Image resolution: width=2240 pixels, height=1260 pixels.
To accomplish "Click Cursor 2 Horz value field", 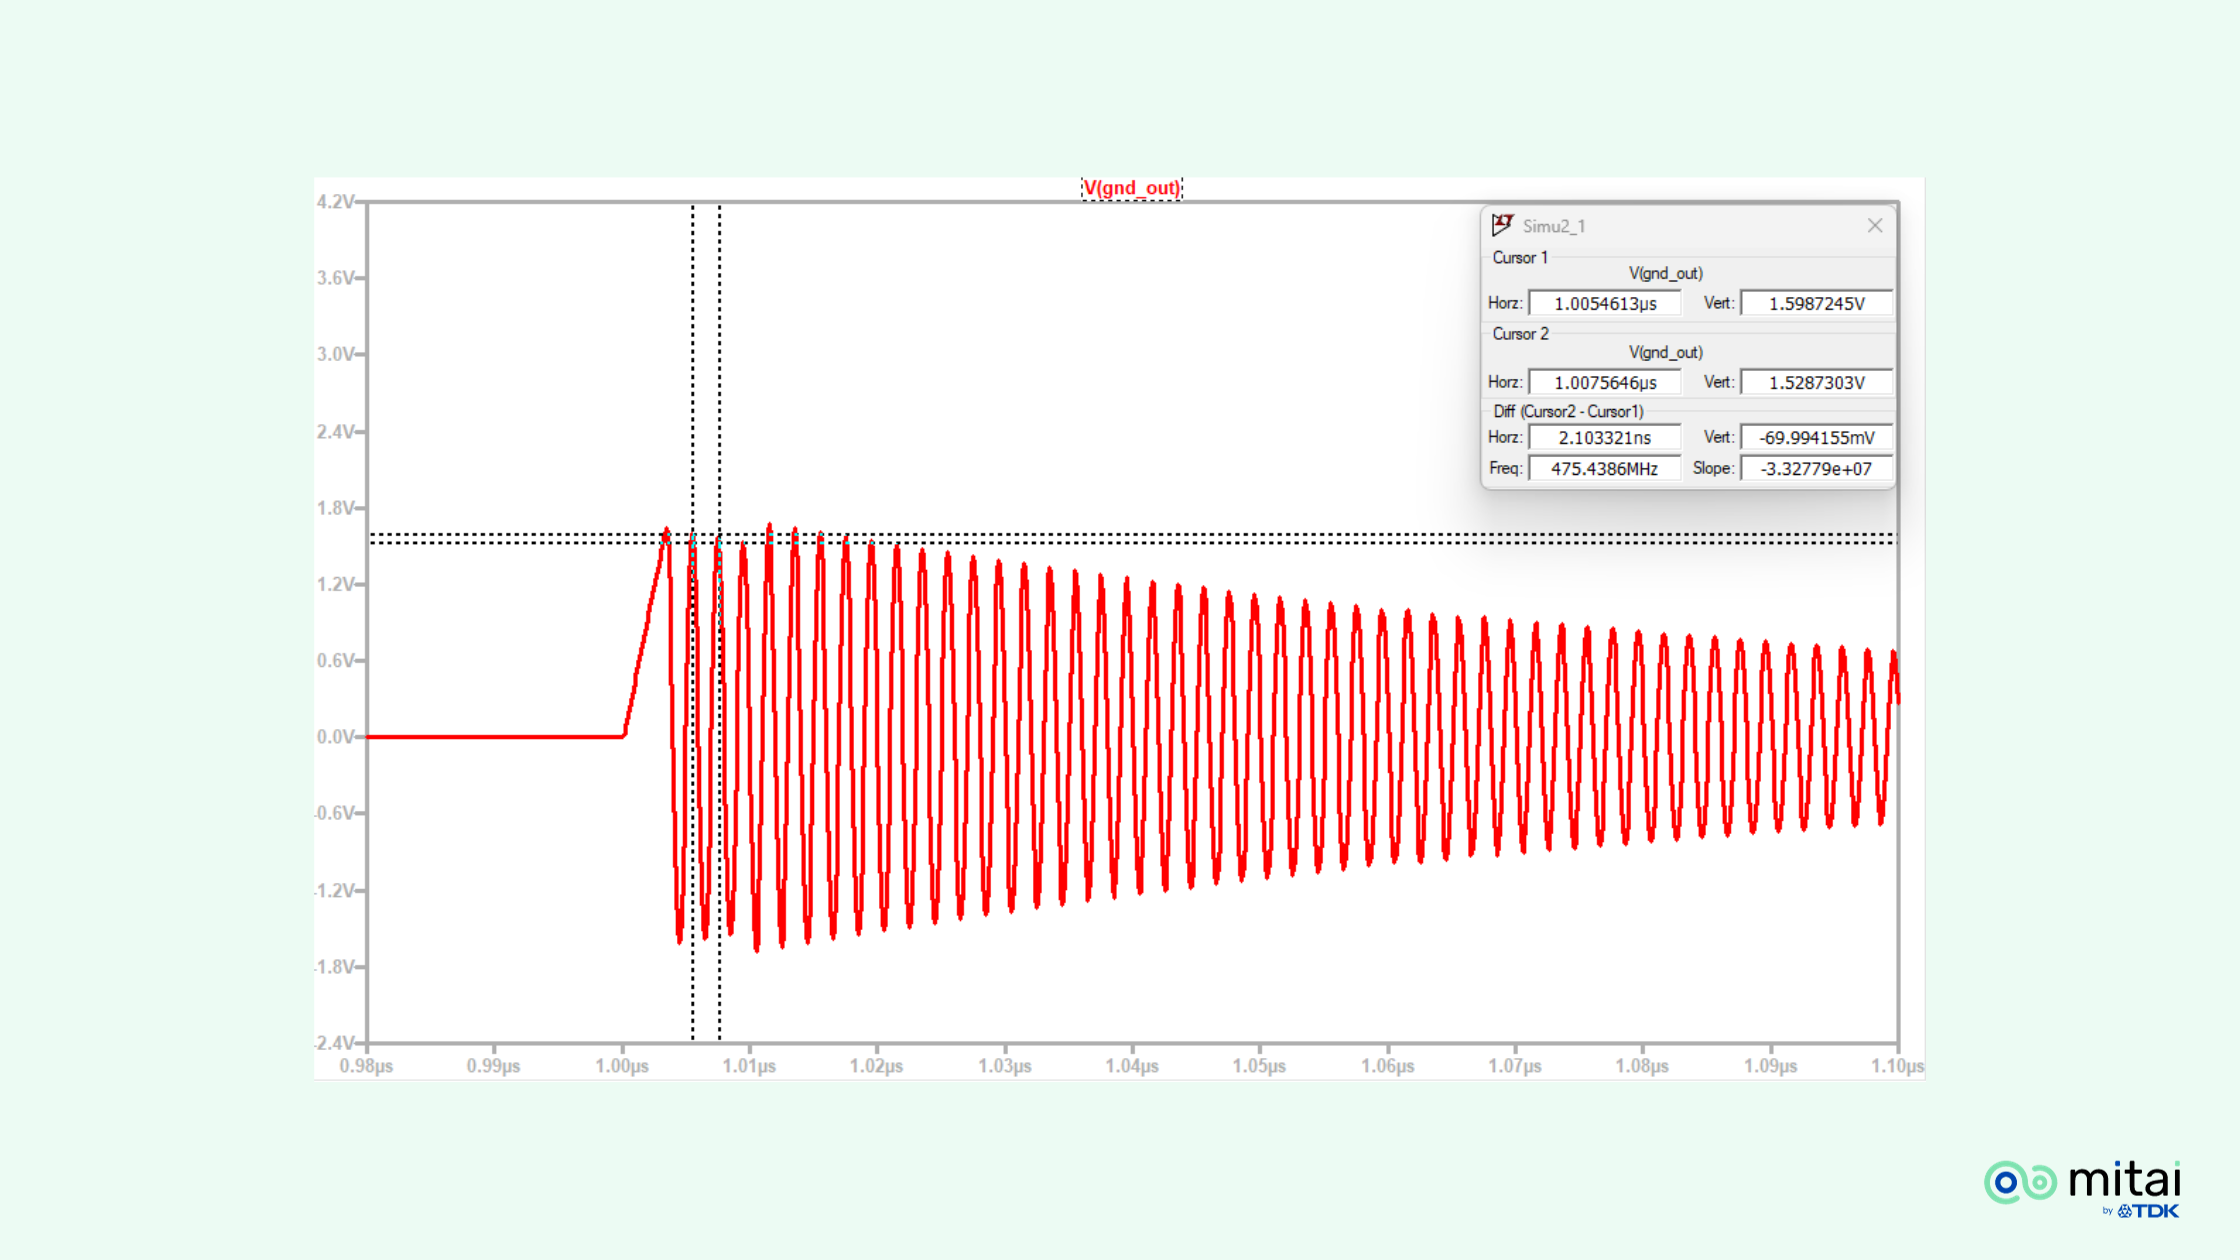I will coord(1604,382).
